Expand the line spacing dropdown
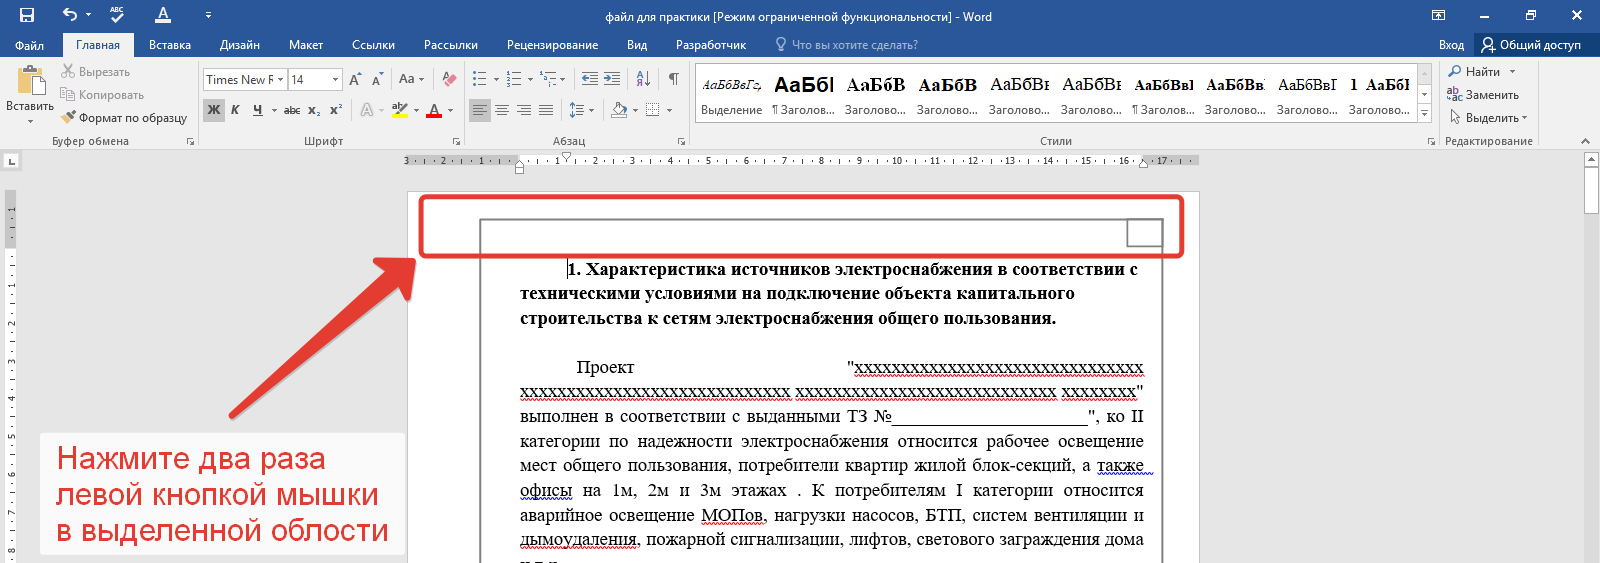The width and height of the screenshot is (1600, 563). pos(591,110)
